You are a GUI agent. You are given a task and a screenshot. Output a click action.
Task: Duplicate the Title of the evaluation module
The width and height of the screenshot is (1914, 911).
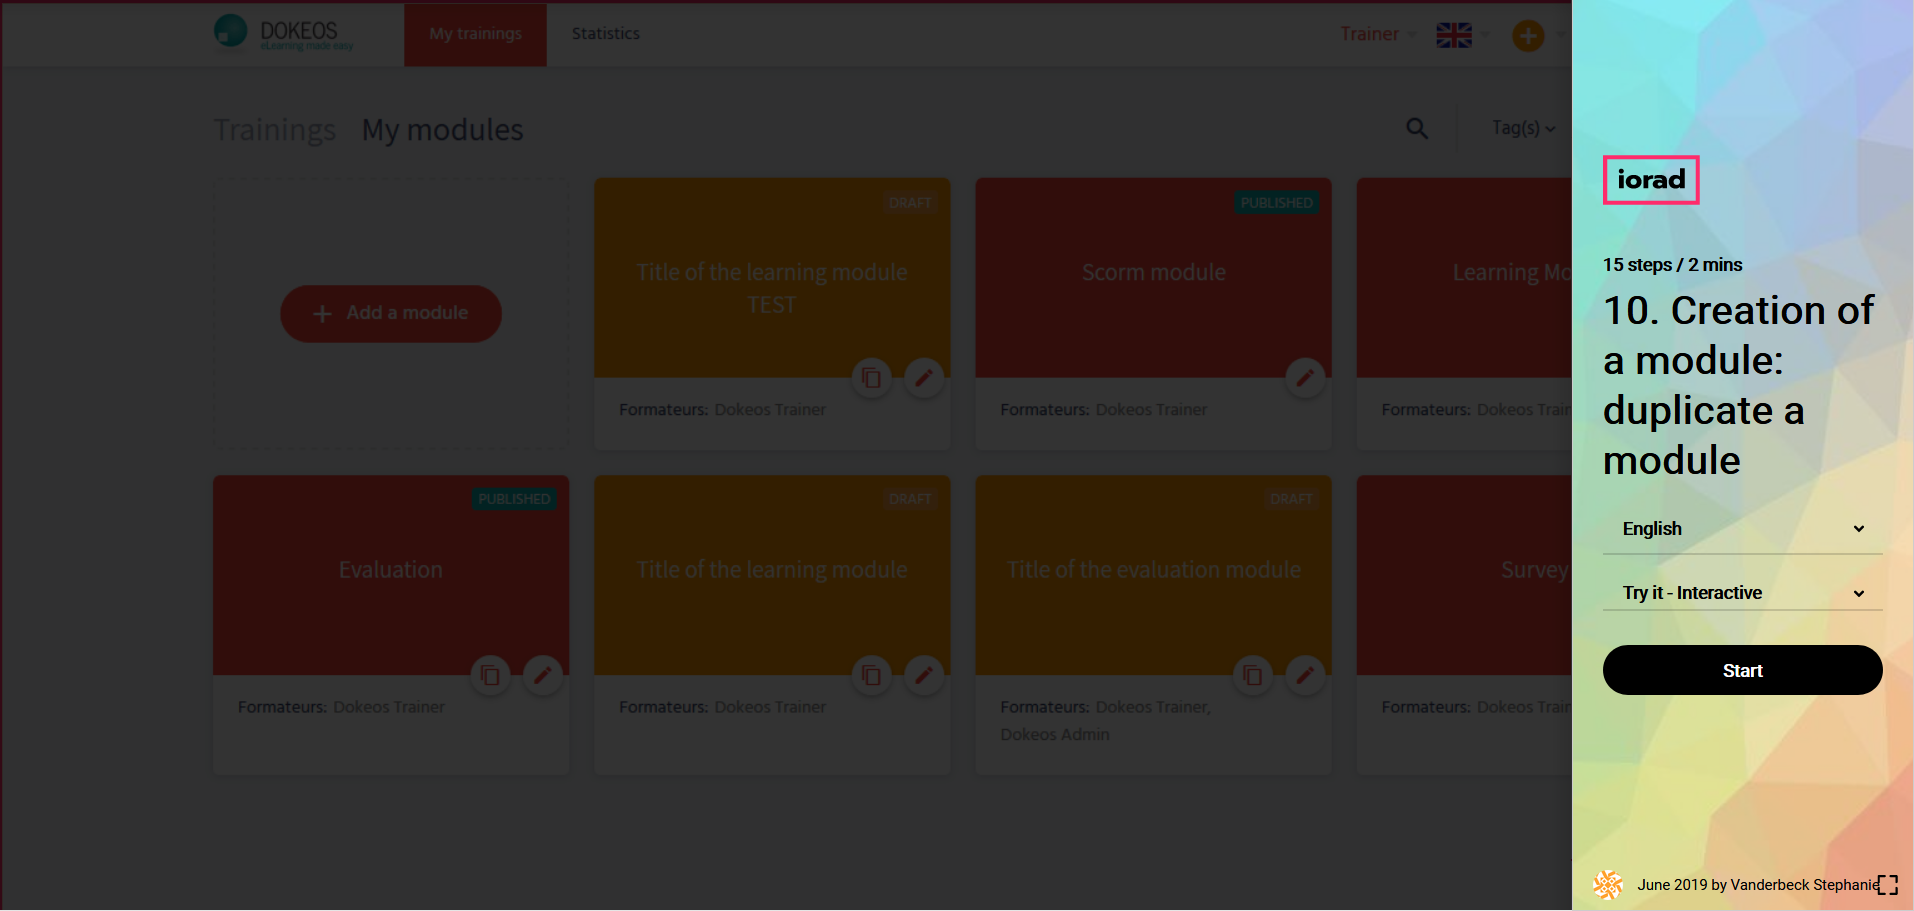[x=1252, y=676]
